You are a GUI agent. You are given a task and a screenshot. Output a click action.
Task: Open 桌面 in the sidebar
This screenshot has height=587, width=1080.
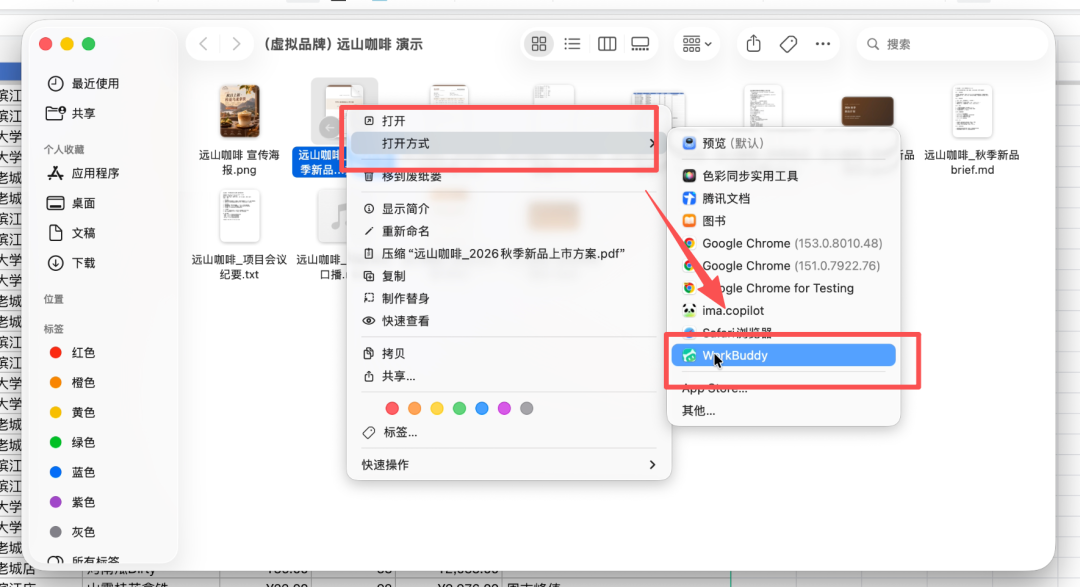[71, 203]
